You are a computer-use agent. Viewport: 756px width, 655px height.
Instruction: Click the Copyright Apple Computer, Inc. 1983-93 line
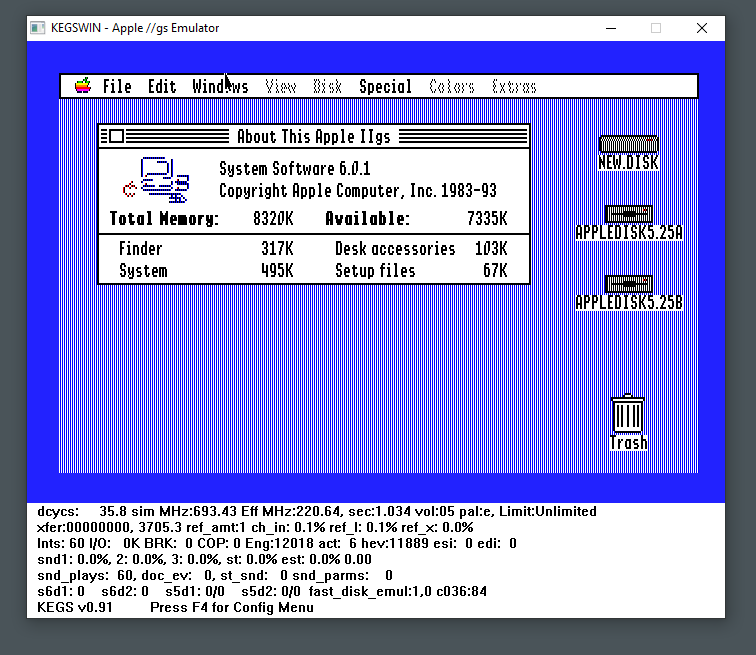click(358, 191)
